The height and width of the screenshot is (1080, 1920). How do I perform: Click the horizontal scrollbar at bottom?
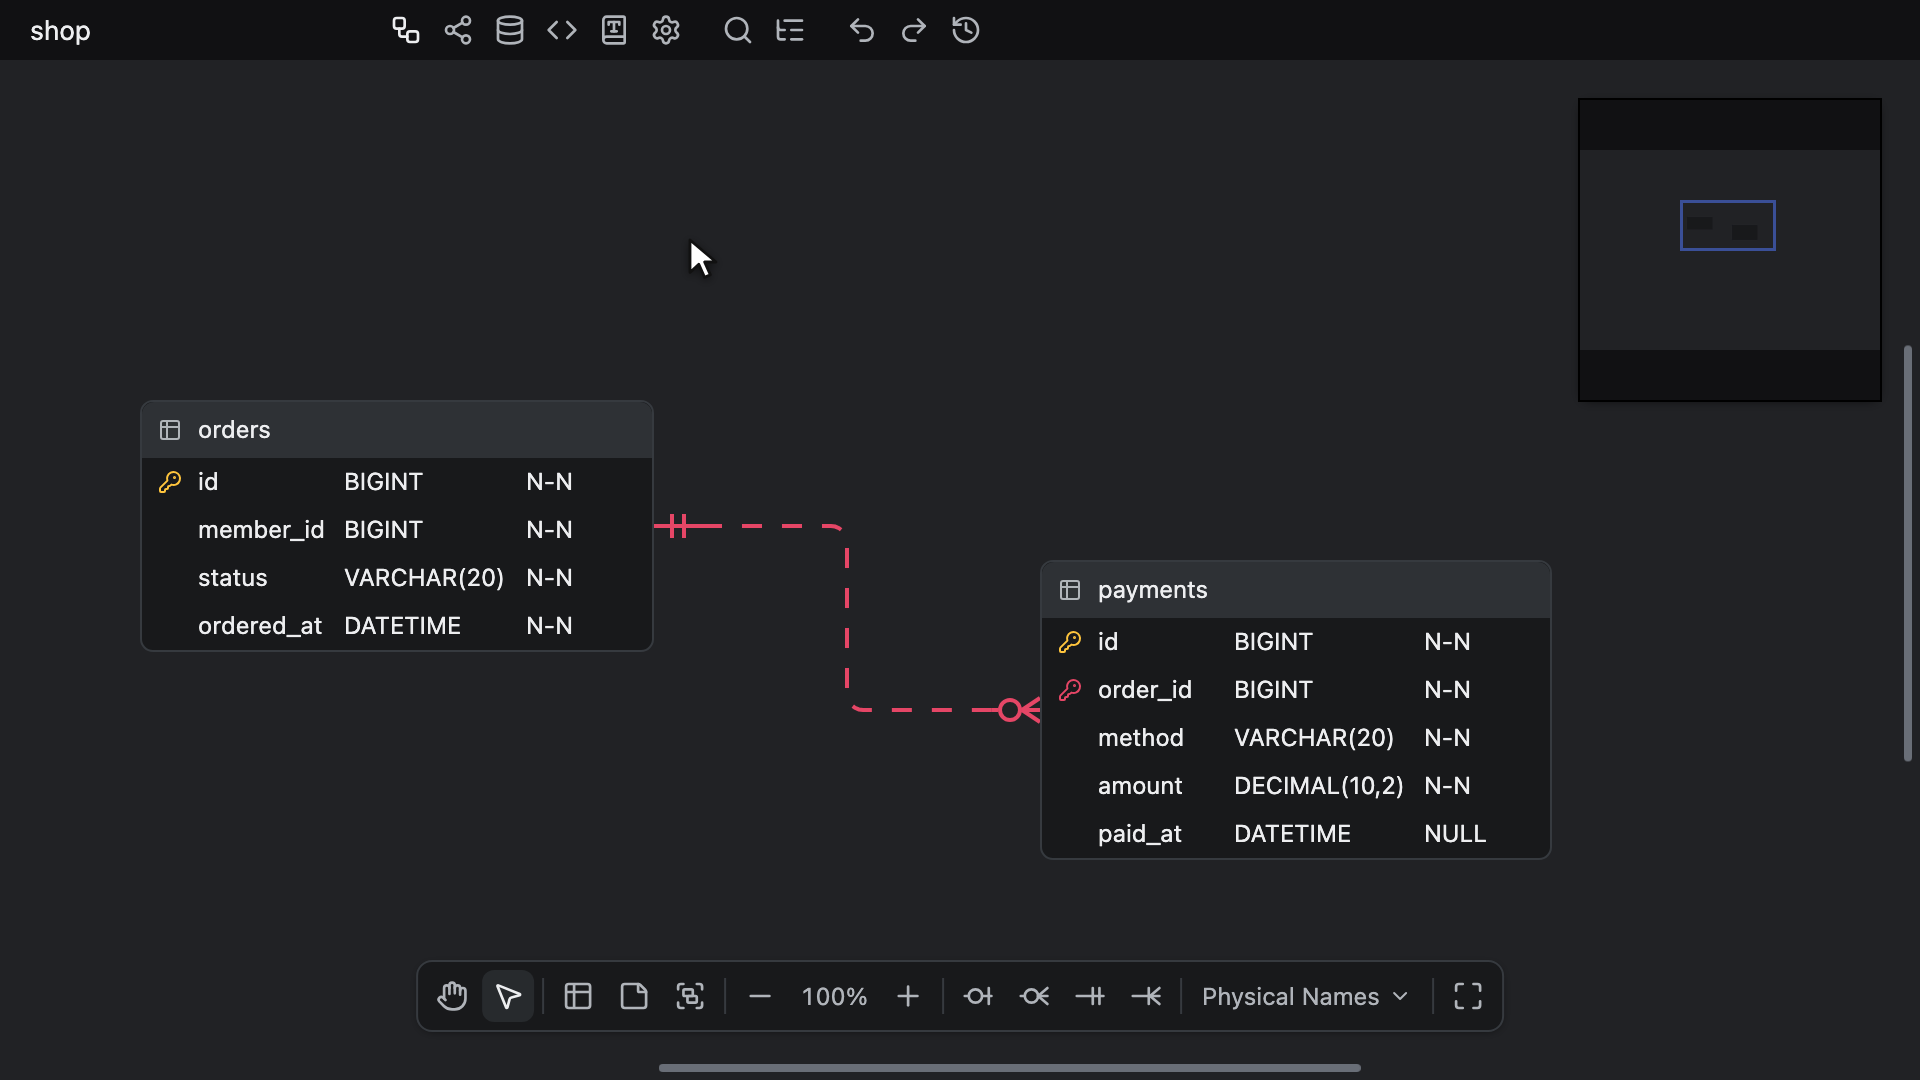pos(1010,1068)
